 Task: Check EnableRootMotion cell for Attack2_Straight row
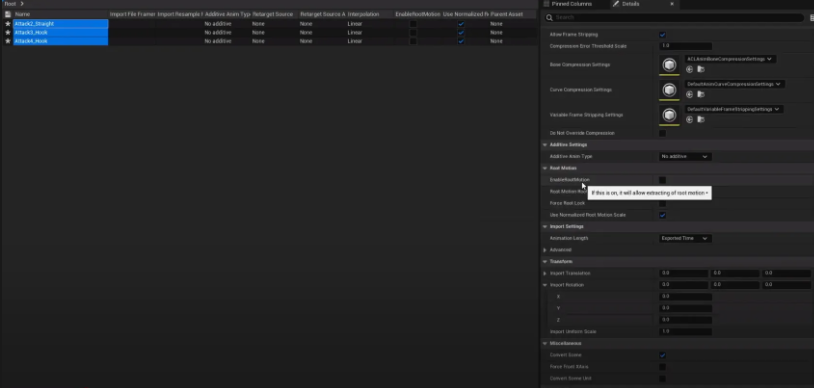[x=413, y=24]
